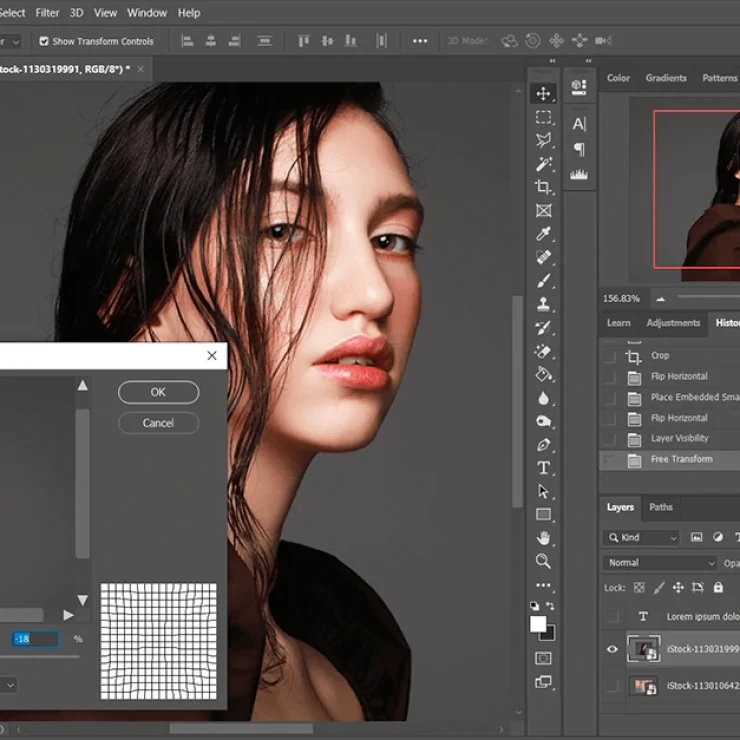Image resolution: width=740 pixels, height=740 pixels.
Task: Hide the iStock-113031999 layer eye
Action: tap(612, 649)
